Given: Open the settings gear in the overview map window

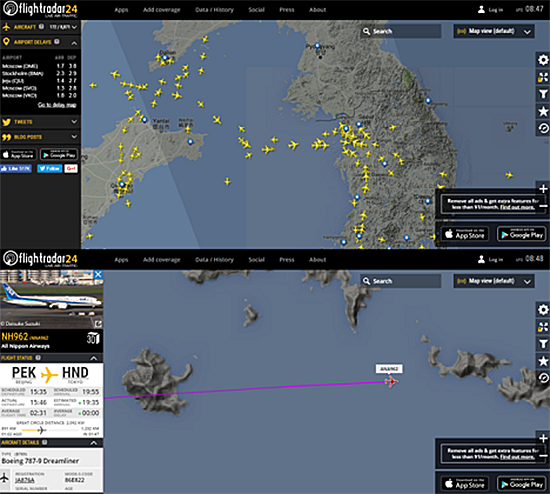Looking at the screenshot, I should pyautogui.click(x=543, y=60).
